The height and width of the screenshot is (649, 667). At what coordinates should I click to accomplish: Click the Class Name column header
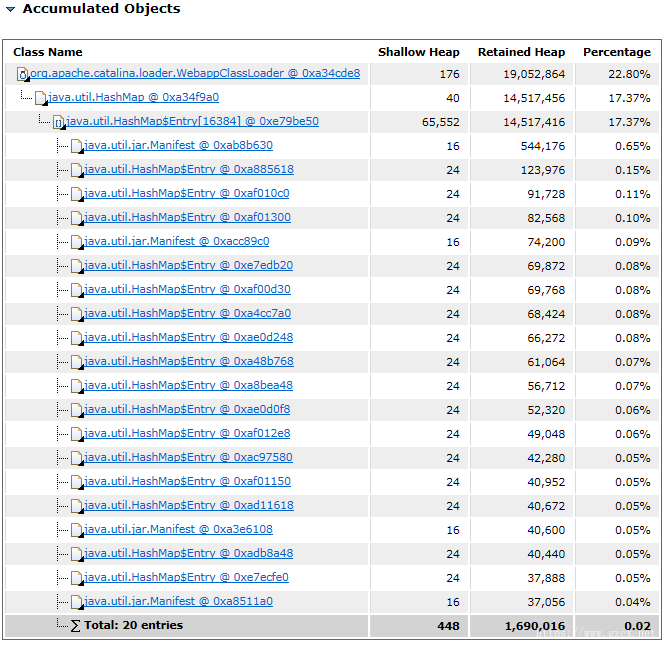pyautogui.click(x=48, y=52)
